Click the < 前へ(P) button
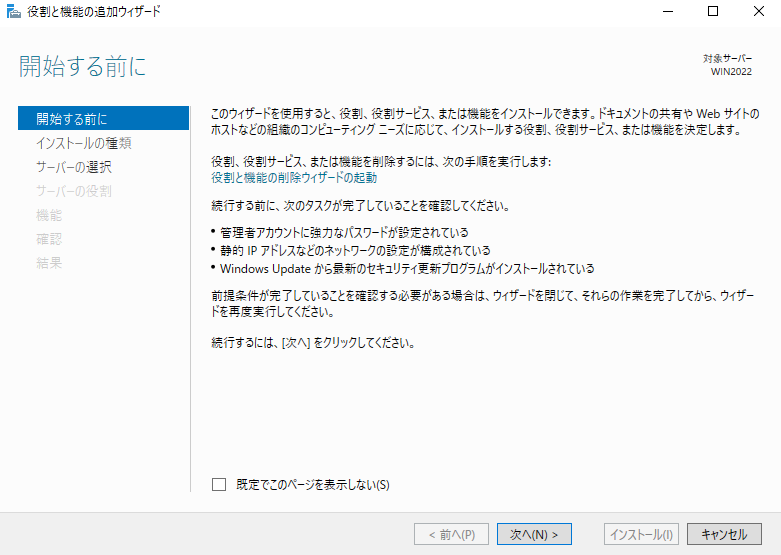This screenshot has height=555, width=781. (x=451, y=534)
